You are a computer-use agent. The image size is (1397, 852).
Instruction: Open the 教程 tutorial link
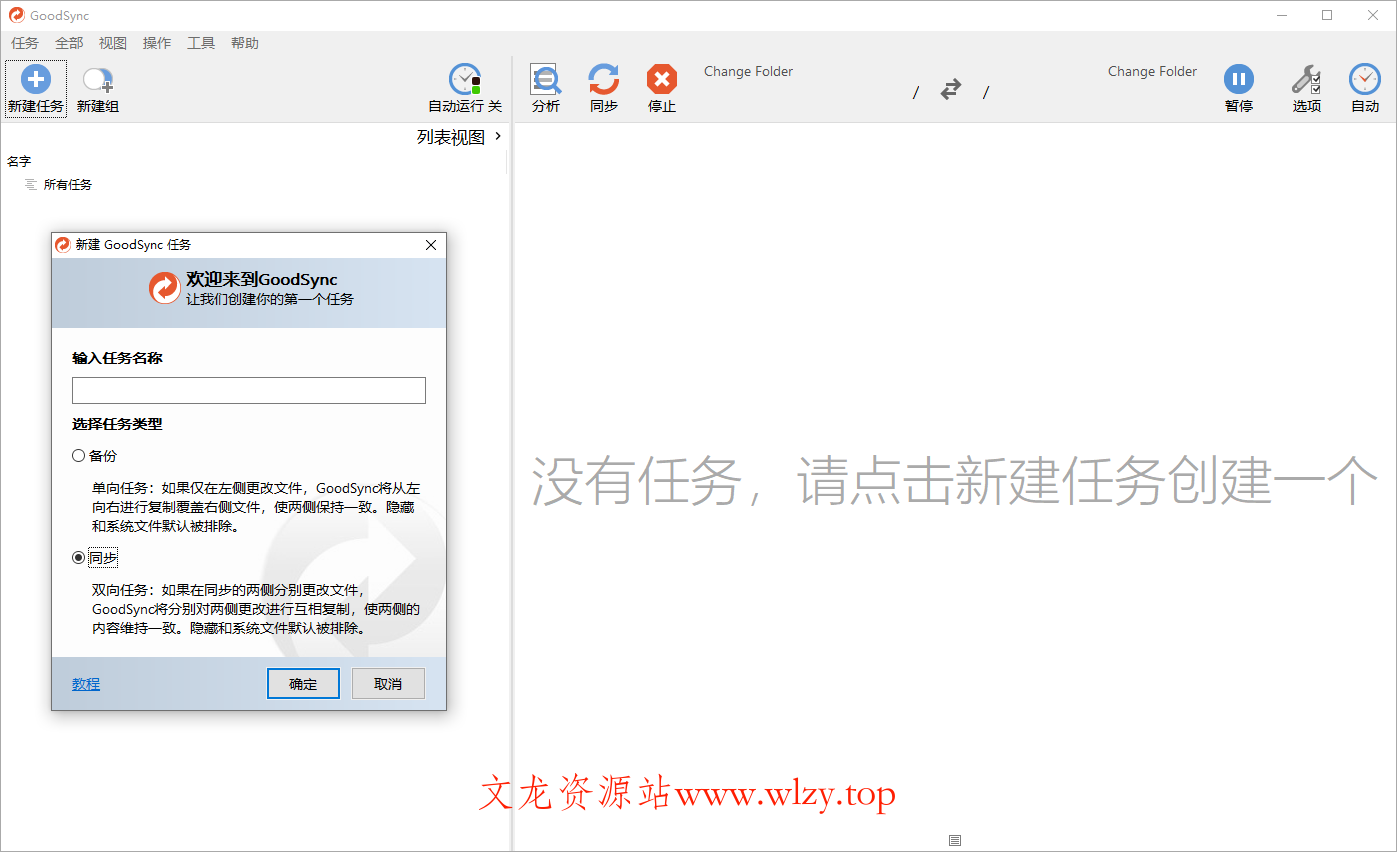[85, 683]
